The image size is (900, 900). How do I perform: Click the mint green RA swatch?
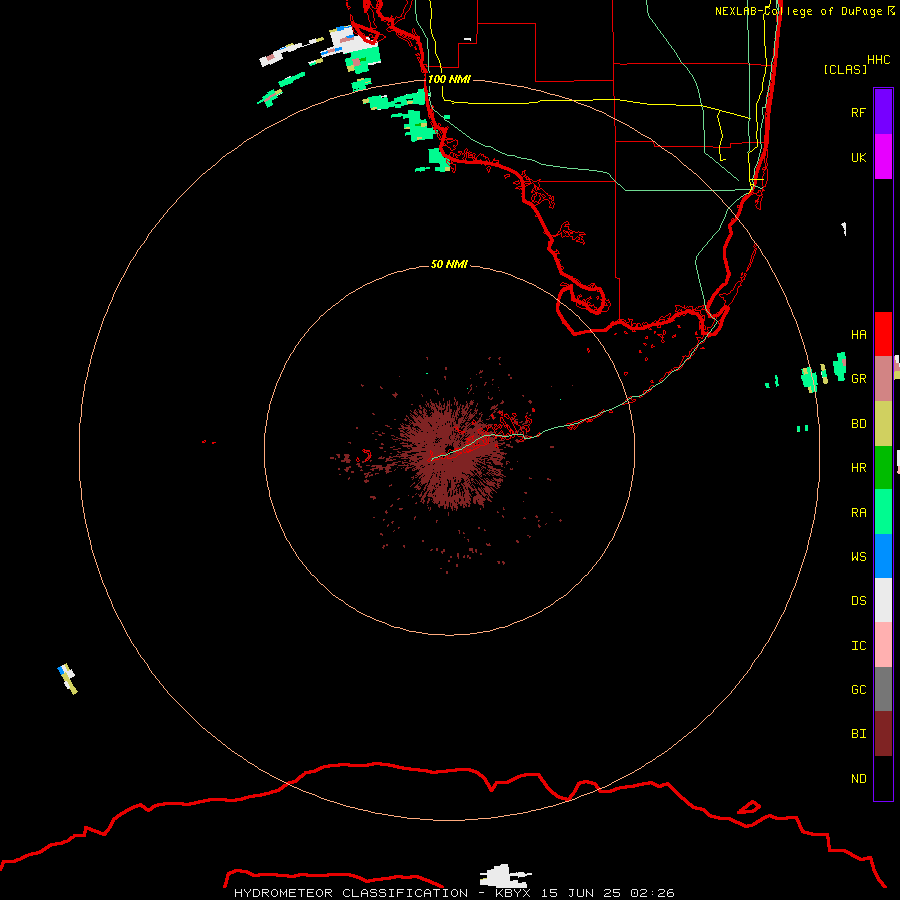click(x=883, y=512)
